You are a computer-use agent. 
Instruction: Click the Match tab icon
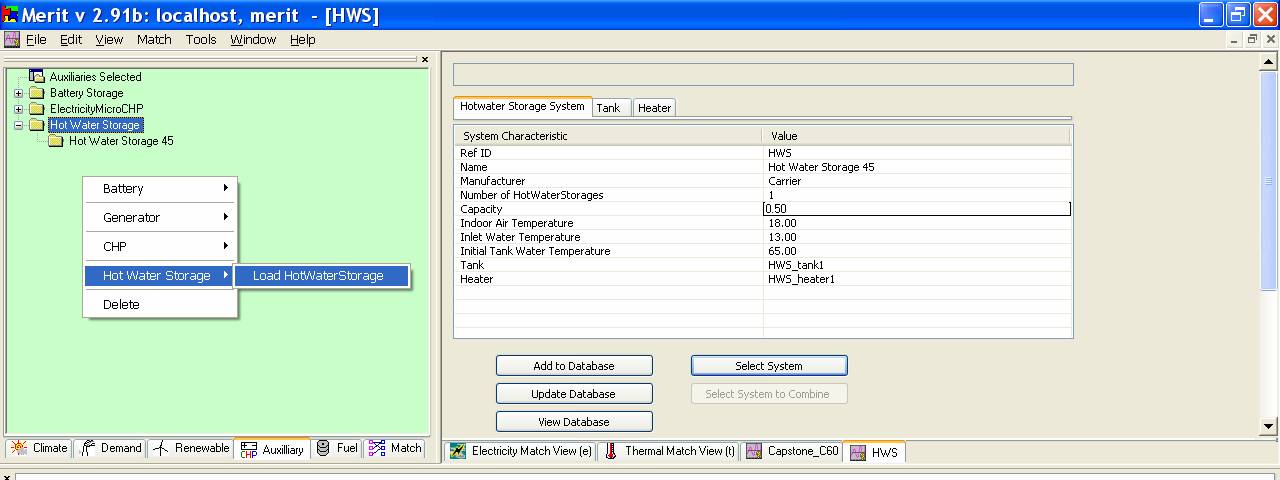click(x=376, y=448)
